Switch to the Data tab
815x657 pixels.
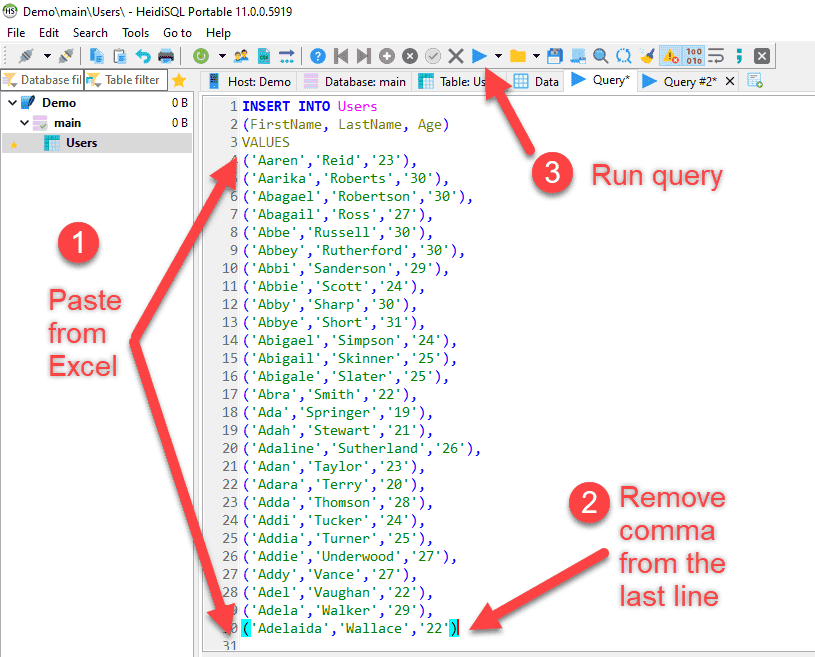(536, 82)
